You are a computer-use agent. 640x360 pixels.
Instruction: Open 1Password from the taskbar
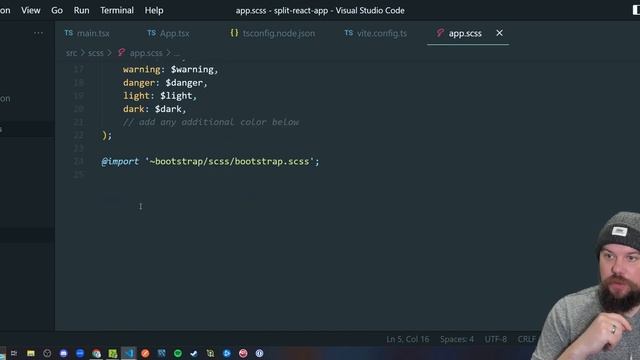(x=259, y=353)
